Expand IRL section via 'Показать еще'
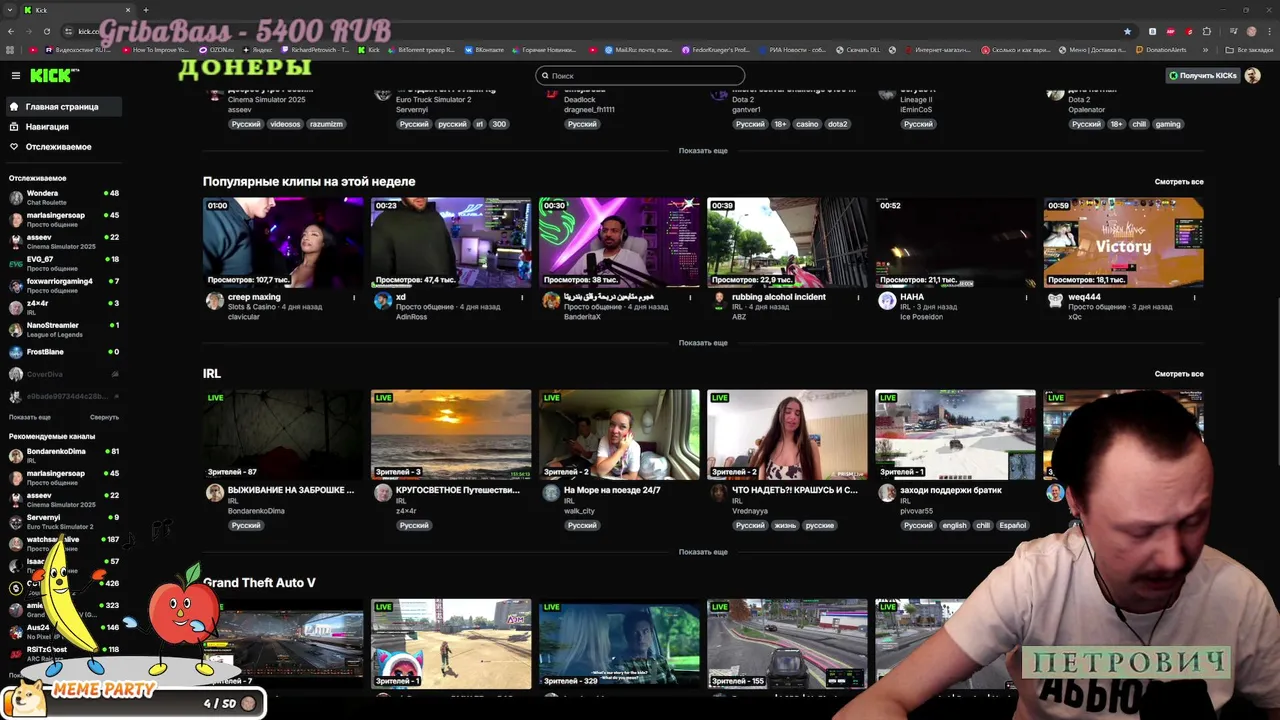Screen dimensions: 1280x720 tap(703, 552)
